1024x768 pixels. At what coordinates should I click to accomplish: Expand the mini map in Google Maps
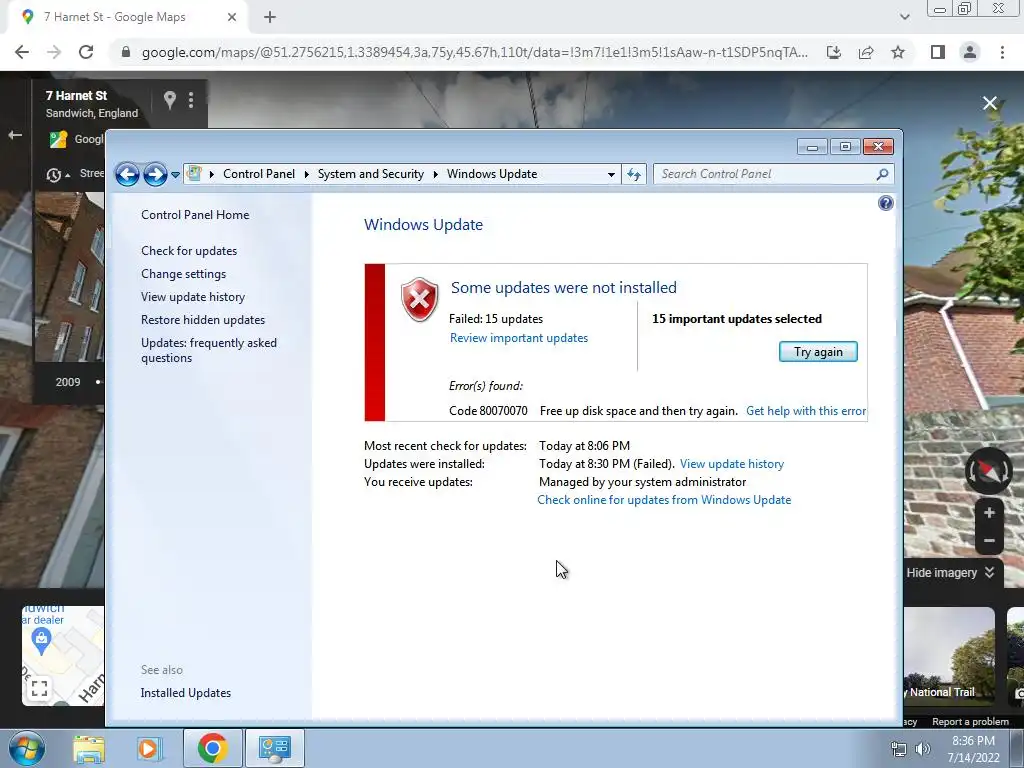coord(39,688)
